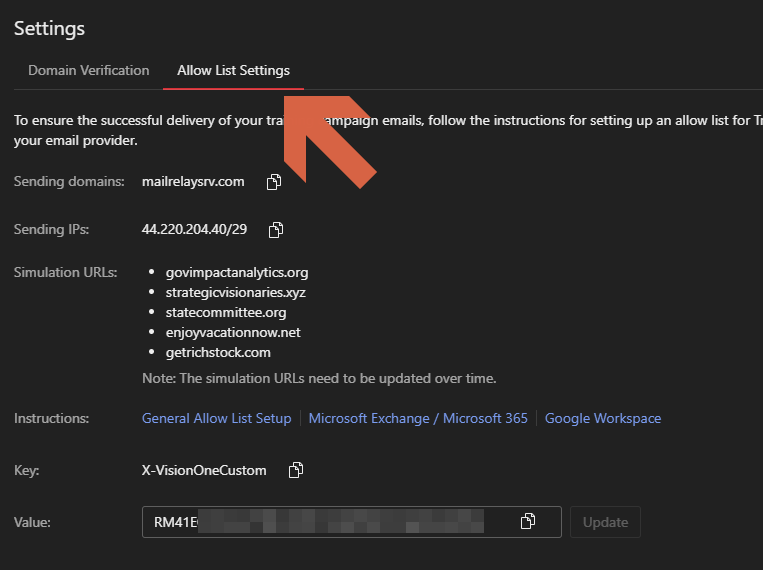Click the Settings page heading
The image size is (763, 570).
(49, 28)
